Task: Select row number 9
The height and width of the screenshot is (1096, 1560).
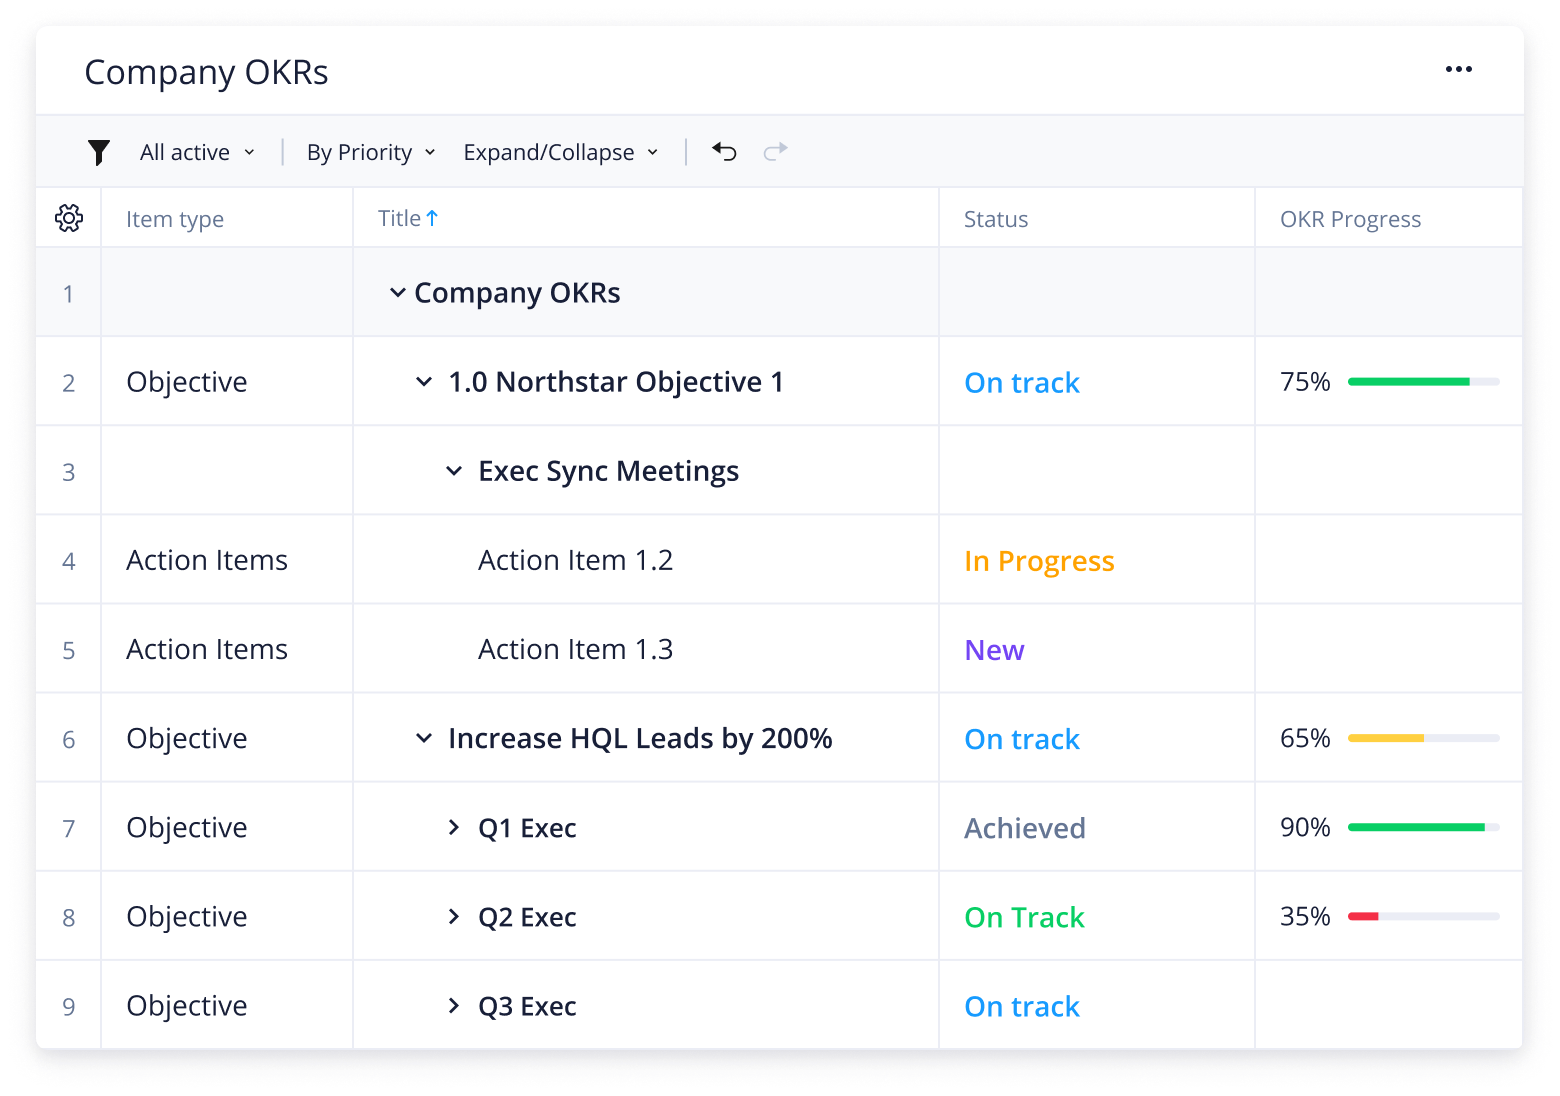Action: click(x=68, y=1006)
